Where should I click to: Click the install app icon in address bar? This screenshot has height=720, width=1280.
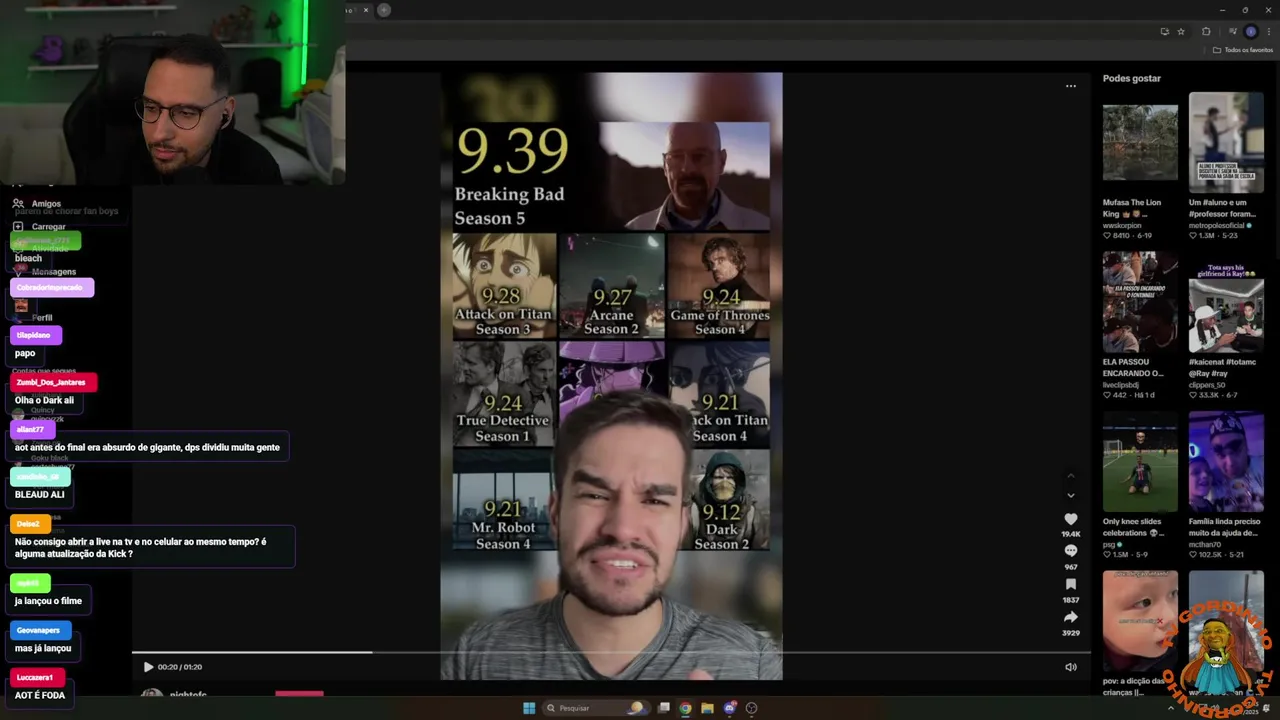click(x=1164, y=31)
